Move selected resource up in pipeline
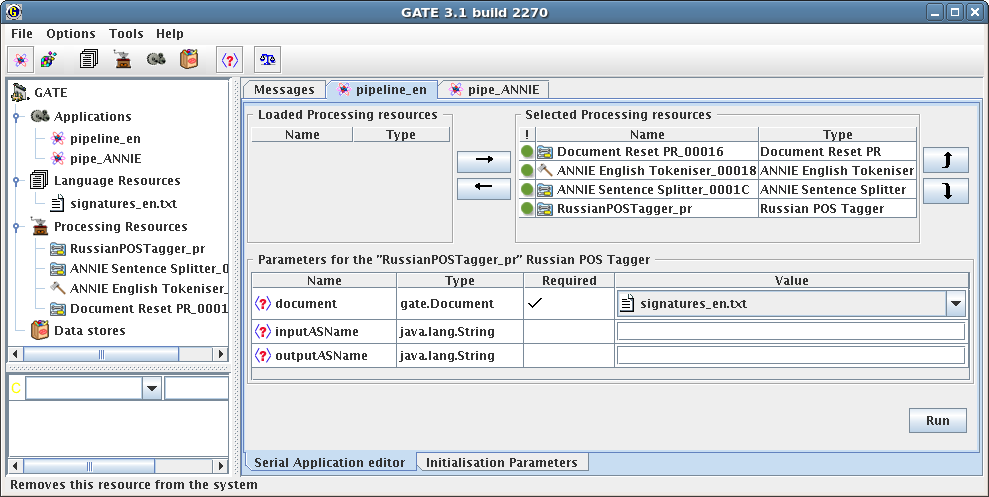The height and width of the screenshot is (497, 989). [x=945, y=159]
